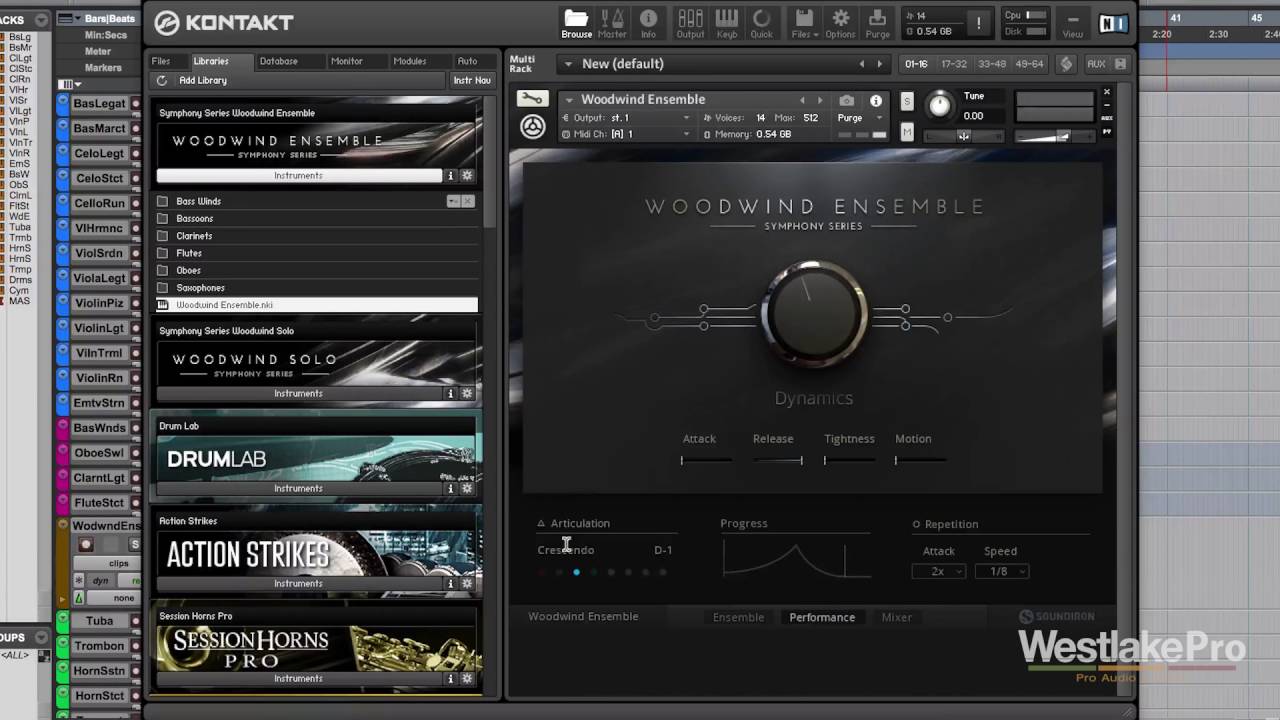Click the Purge toolbar icon
The width and height of the screenshot is (1280, 720).
[877, 24]
